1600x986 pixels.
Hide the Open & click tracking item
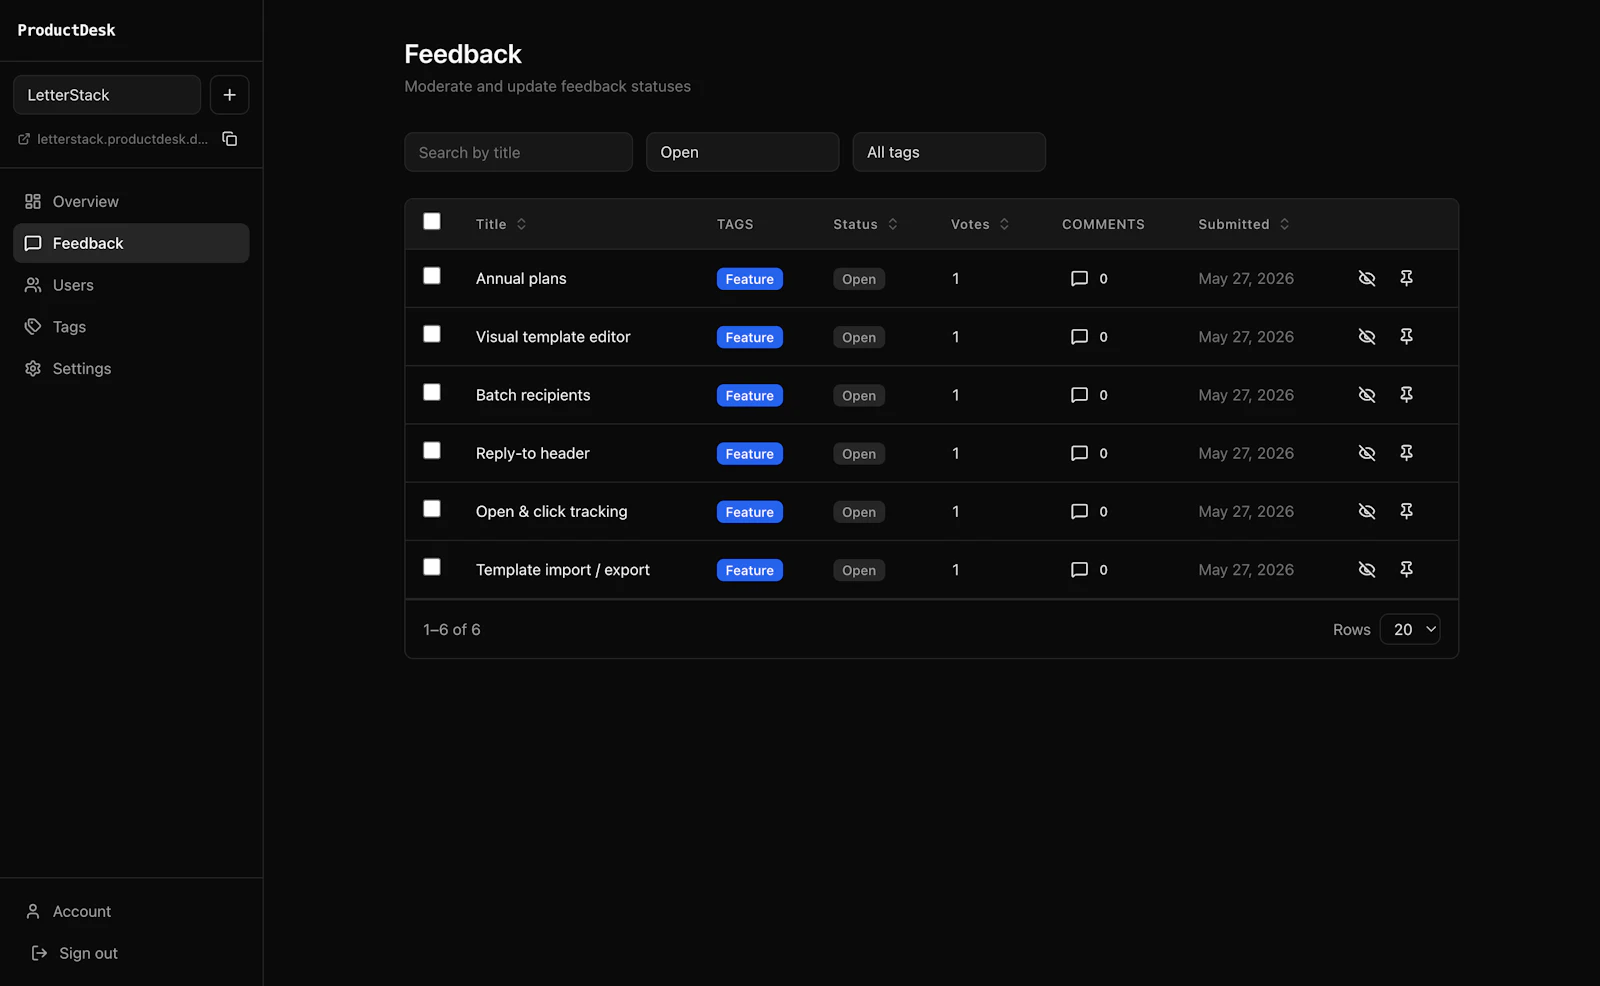pos(1367,511)
